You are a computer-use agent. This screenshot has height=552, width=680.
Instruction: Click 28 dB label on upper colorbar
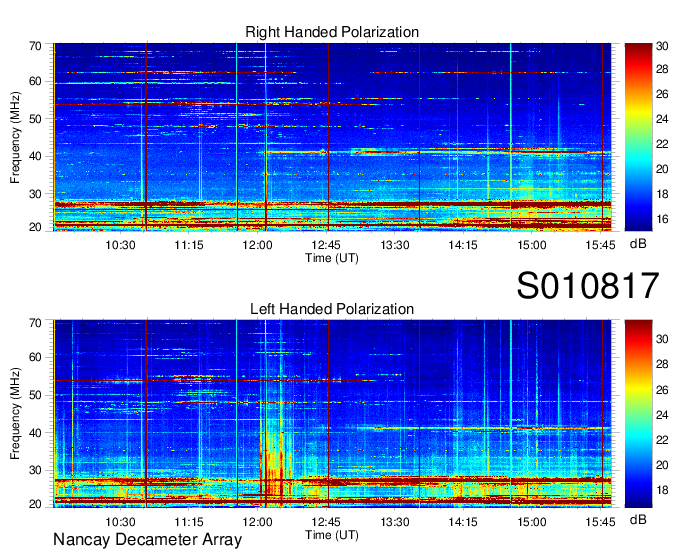coord(662,69)
